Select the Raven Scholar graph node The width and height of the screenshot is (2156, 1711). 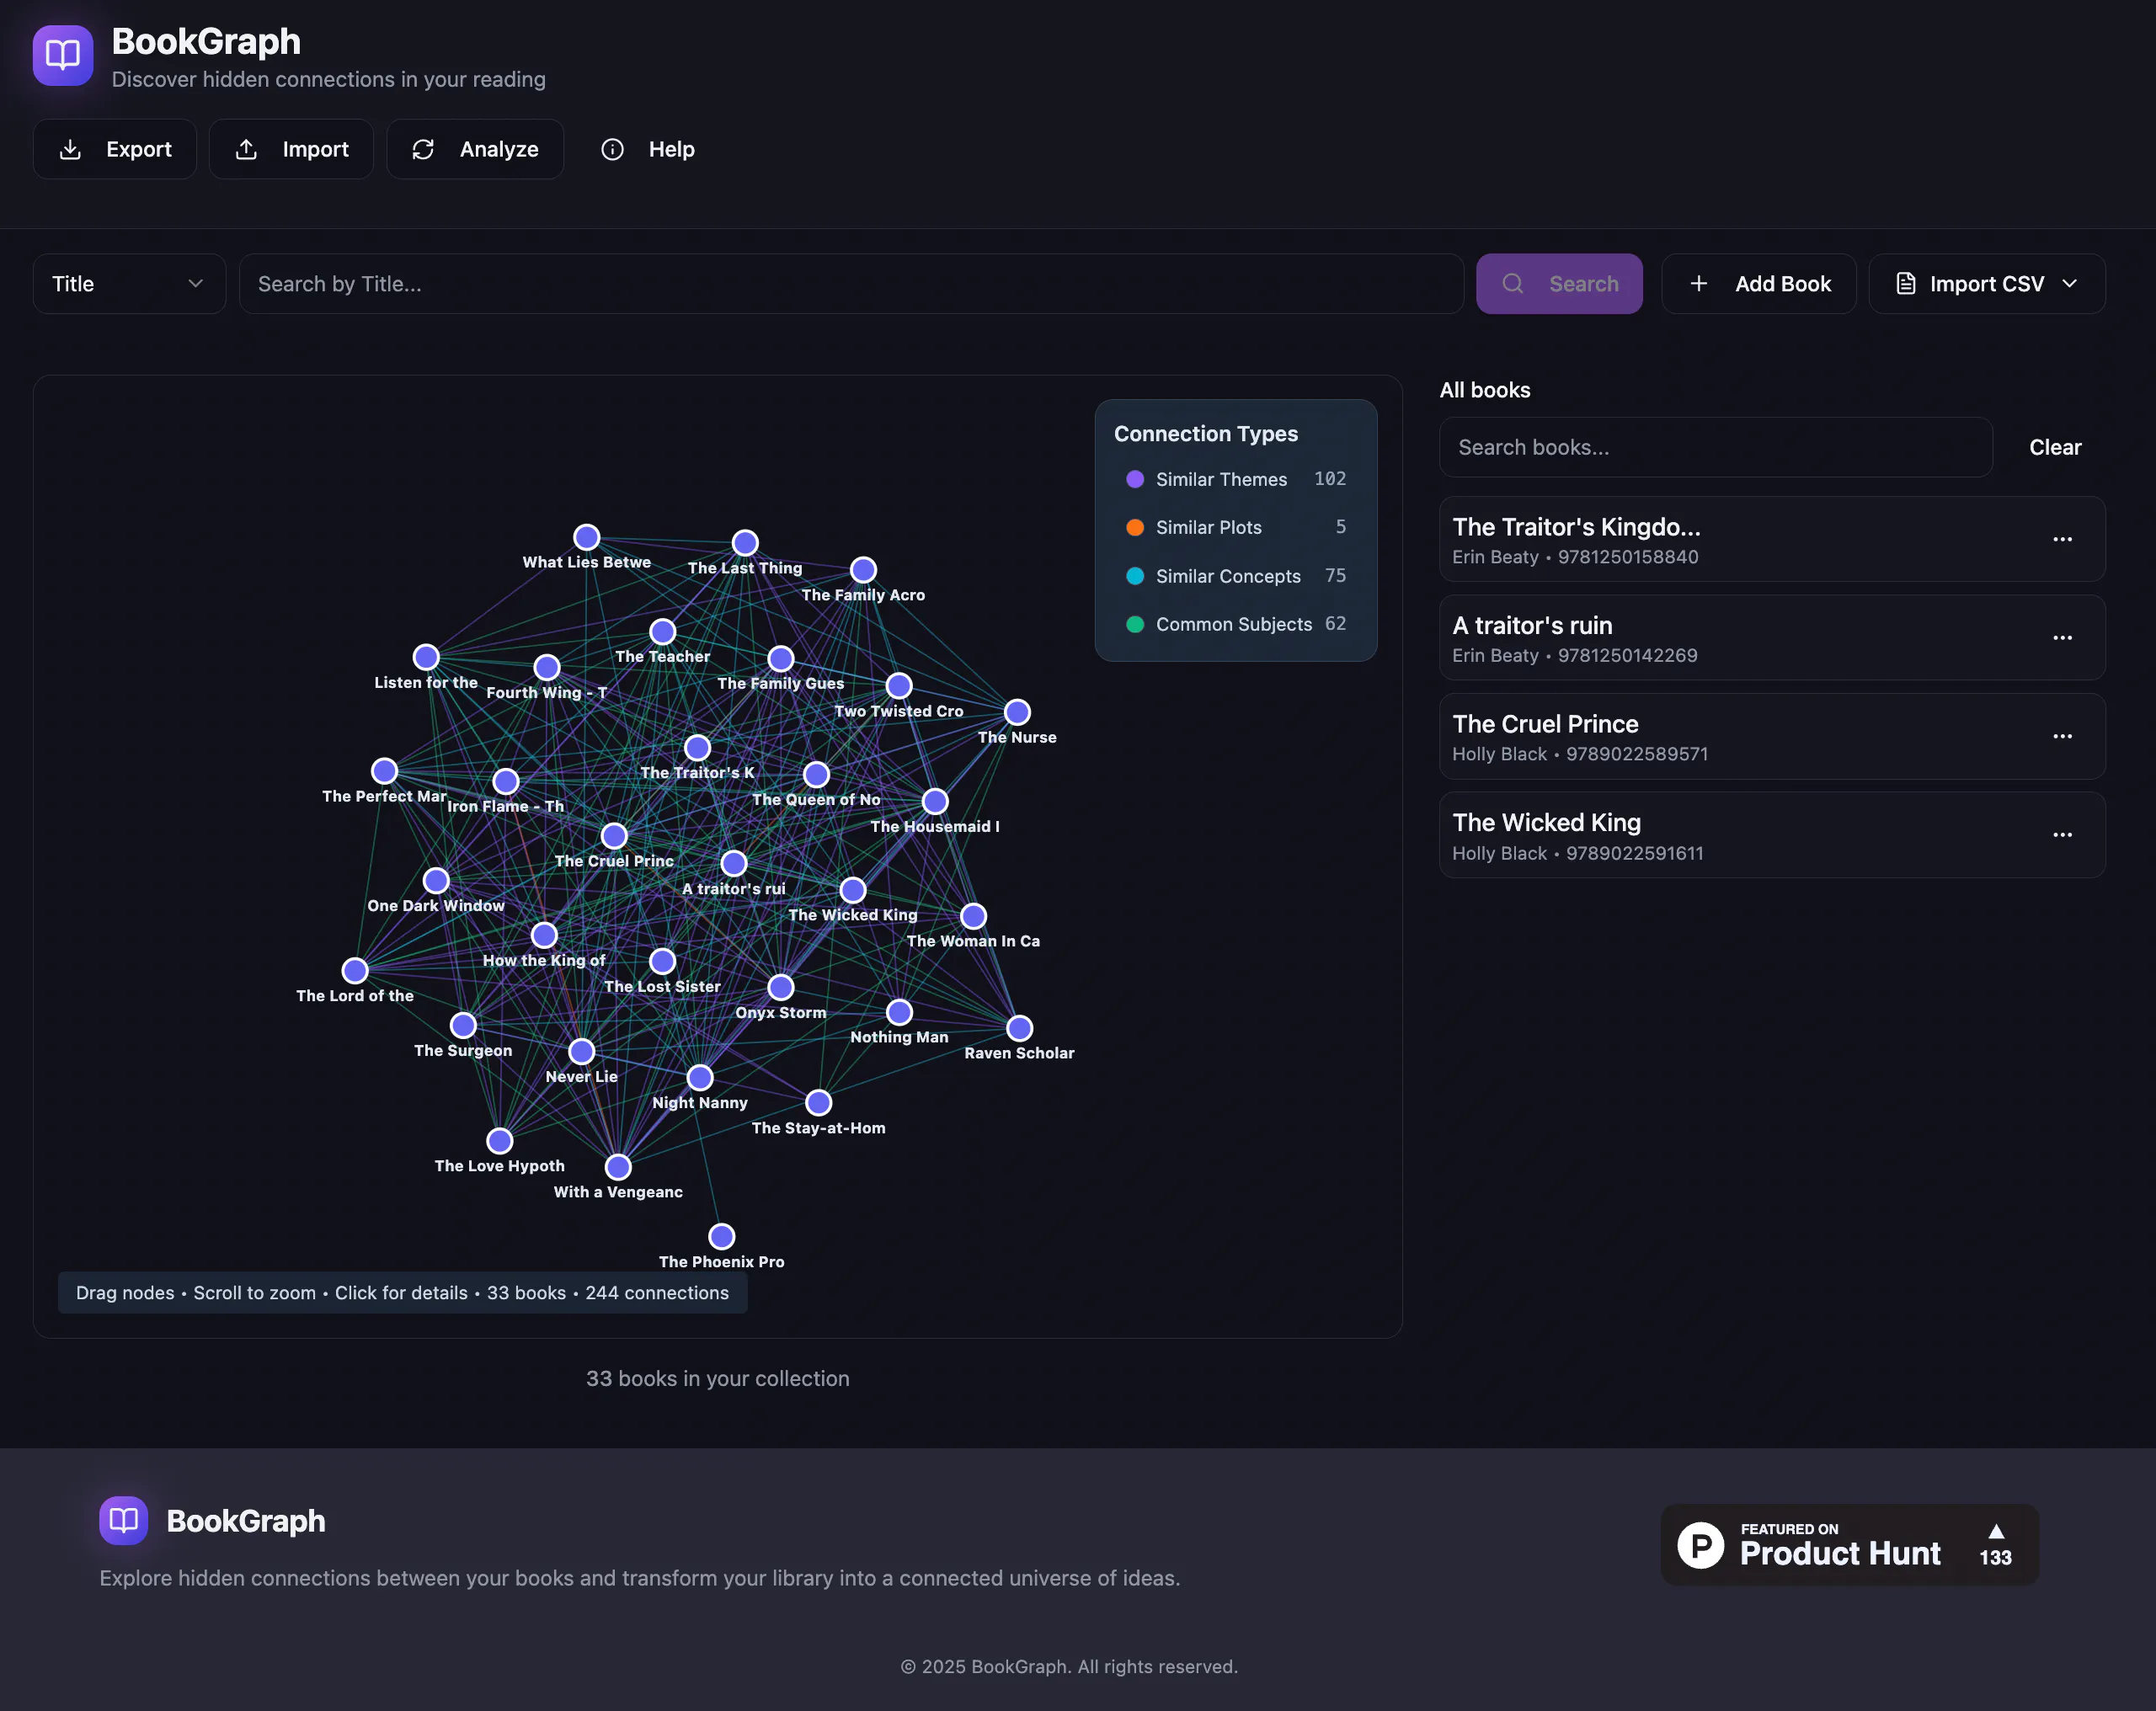1019,1028
